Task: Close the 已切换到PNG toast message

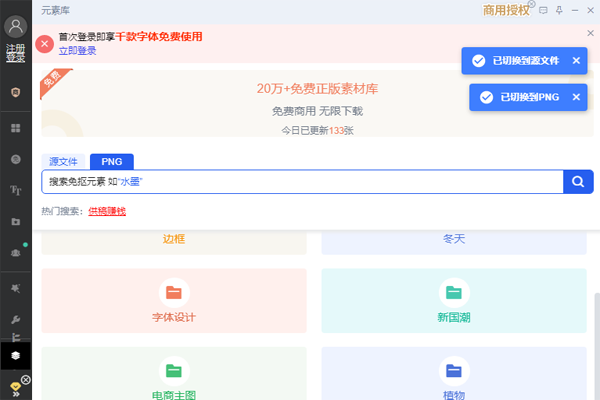Action: click(576, 97)
